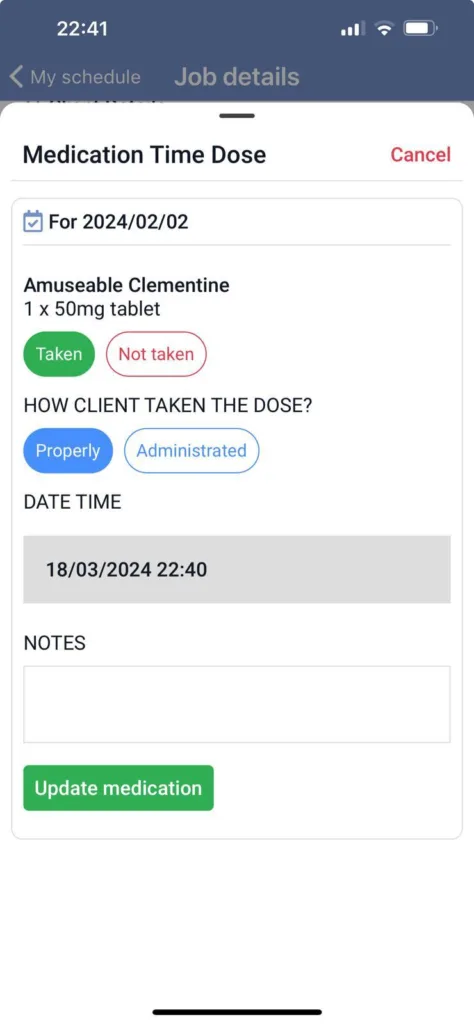Viewport: 474px width, 1024px height.
Task: Open the date time picker field
Action: pyautogui.click(x=237, y=569)
